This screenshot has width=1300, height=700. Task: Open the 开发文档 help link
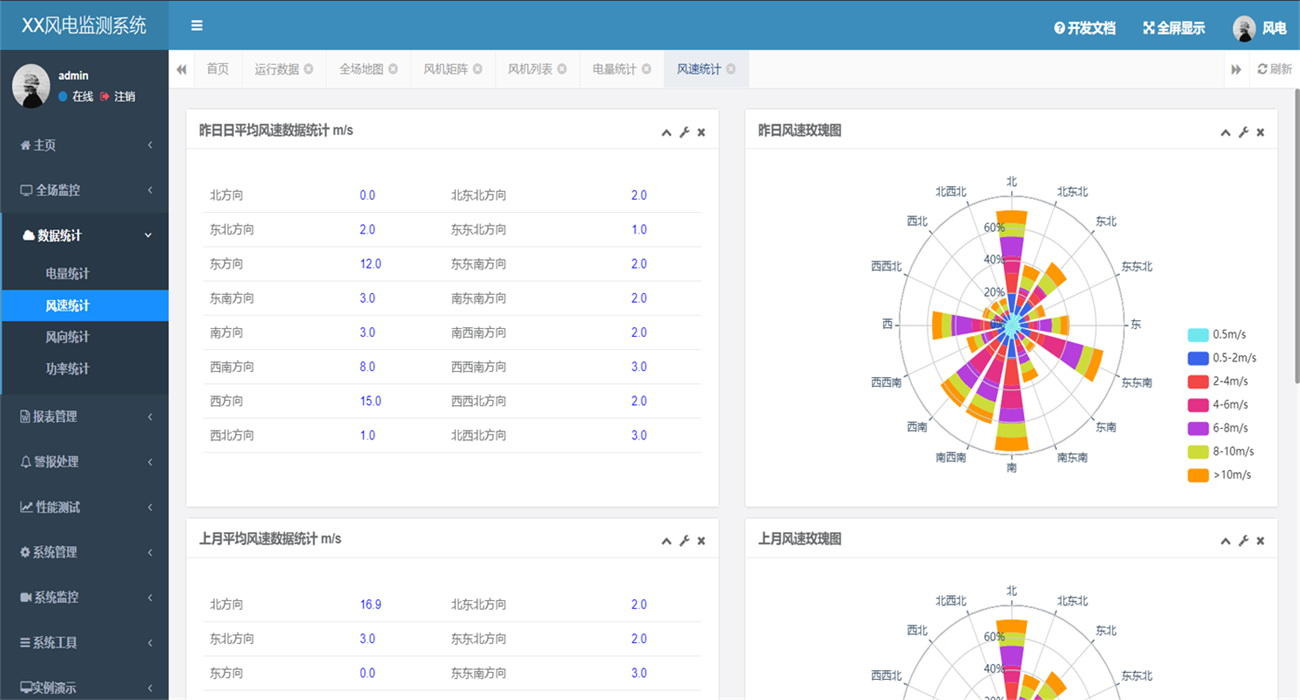tap(1085, 28)
